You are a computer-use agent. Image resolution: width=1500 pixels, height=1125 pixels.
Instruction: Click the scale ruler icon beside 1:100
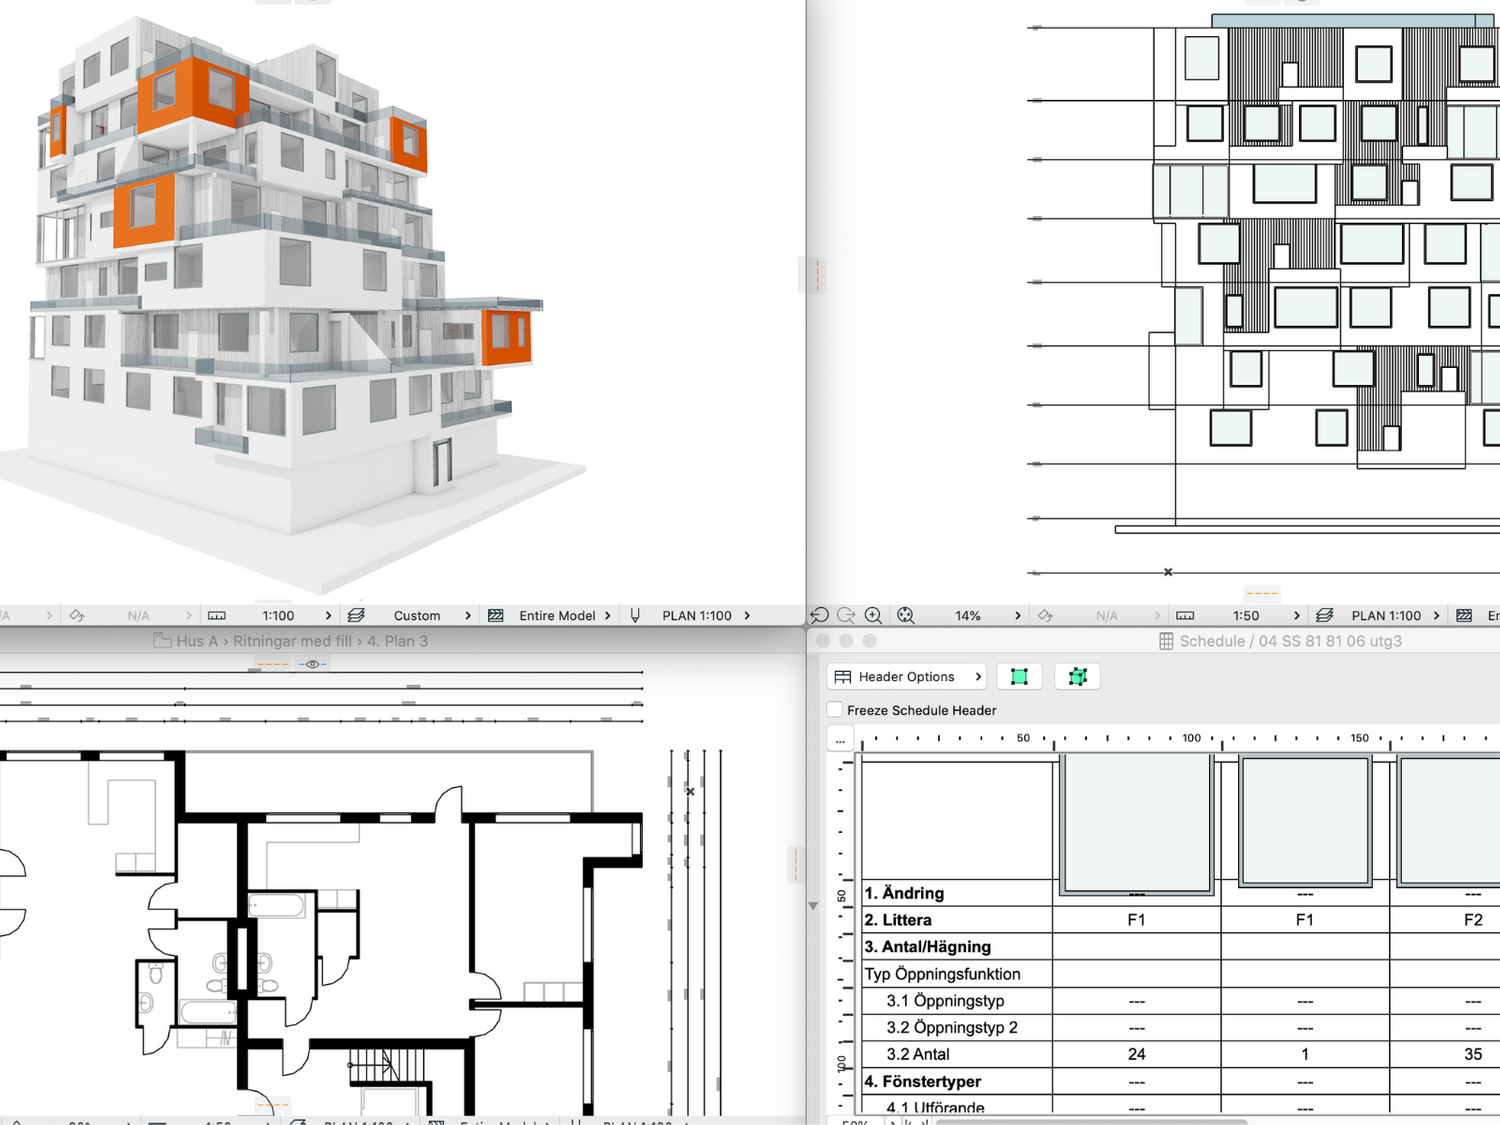(x=216, y=615)
